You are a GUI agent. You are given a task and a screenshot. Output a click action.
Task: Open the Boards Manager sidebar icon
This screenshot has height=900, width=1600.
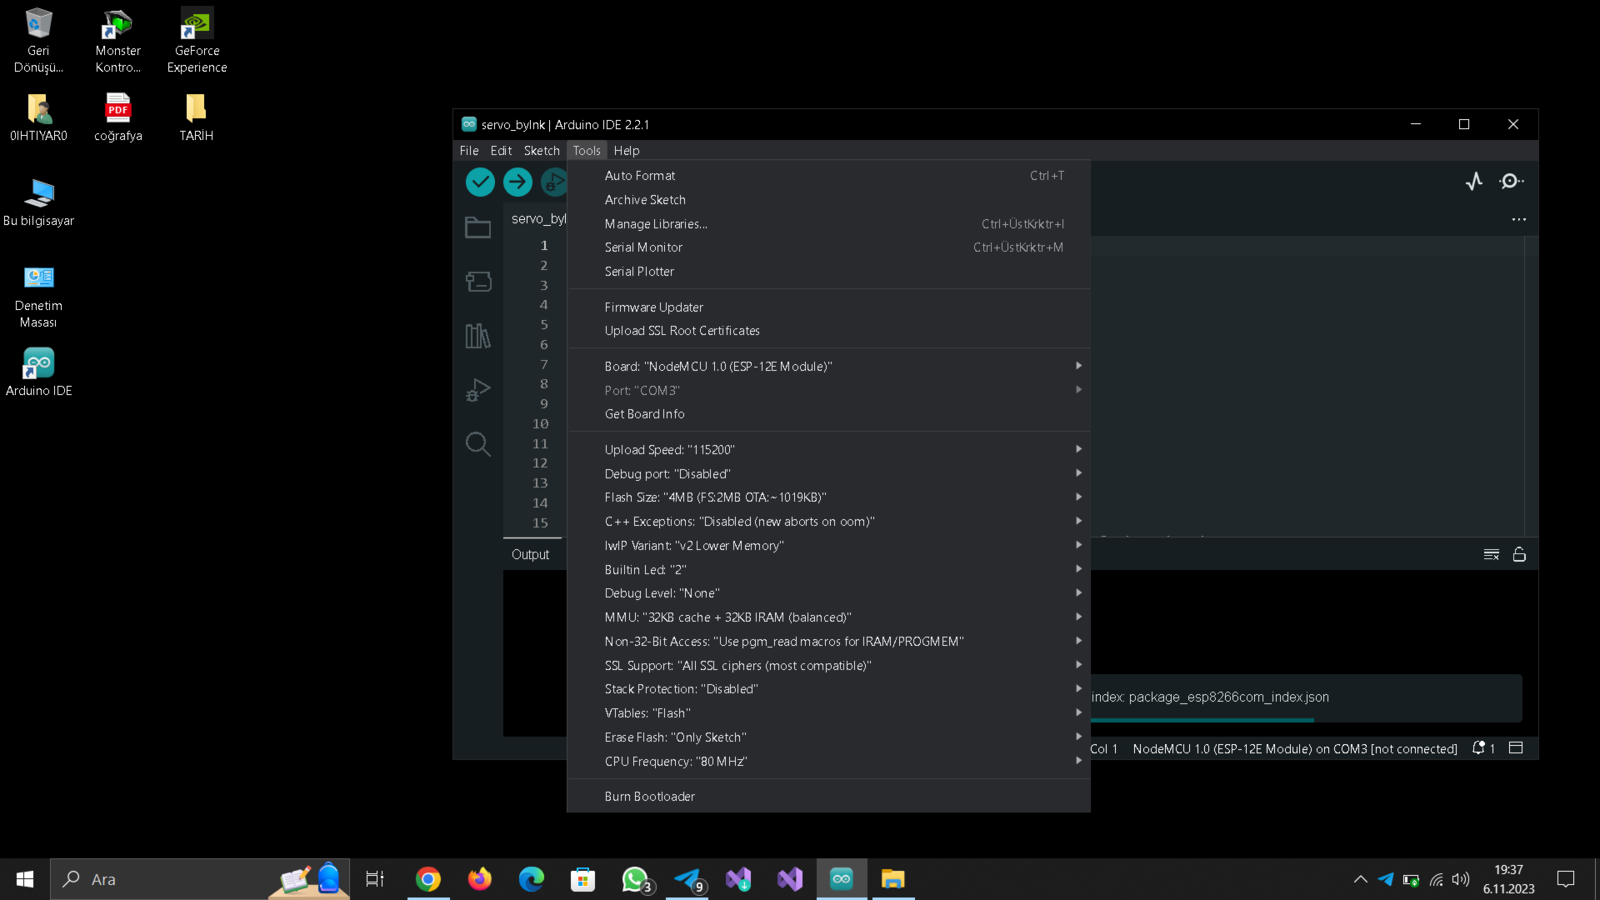tap(478, 282)
